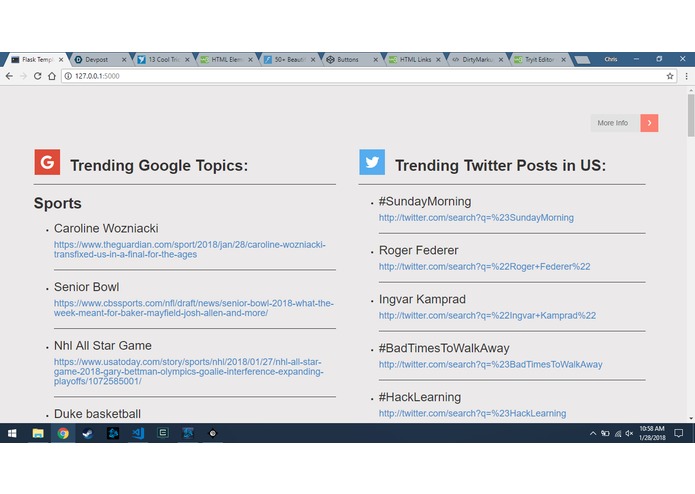Open the USA Today NHL All Star link
The image size is (695, 494).
click(x=189, y=371)
